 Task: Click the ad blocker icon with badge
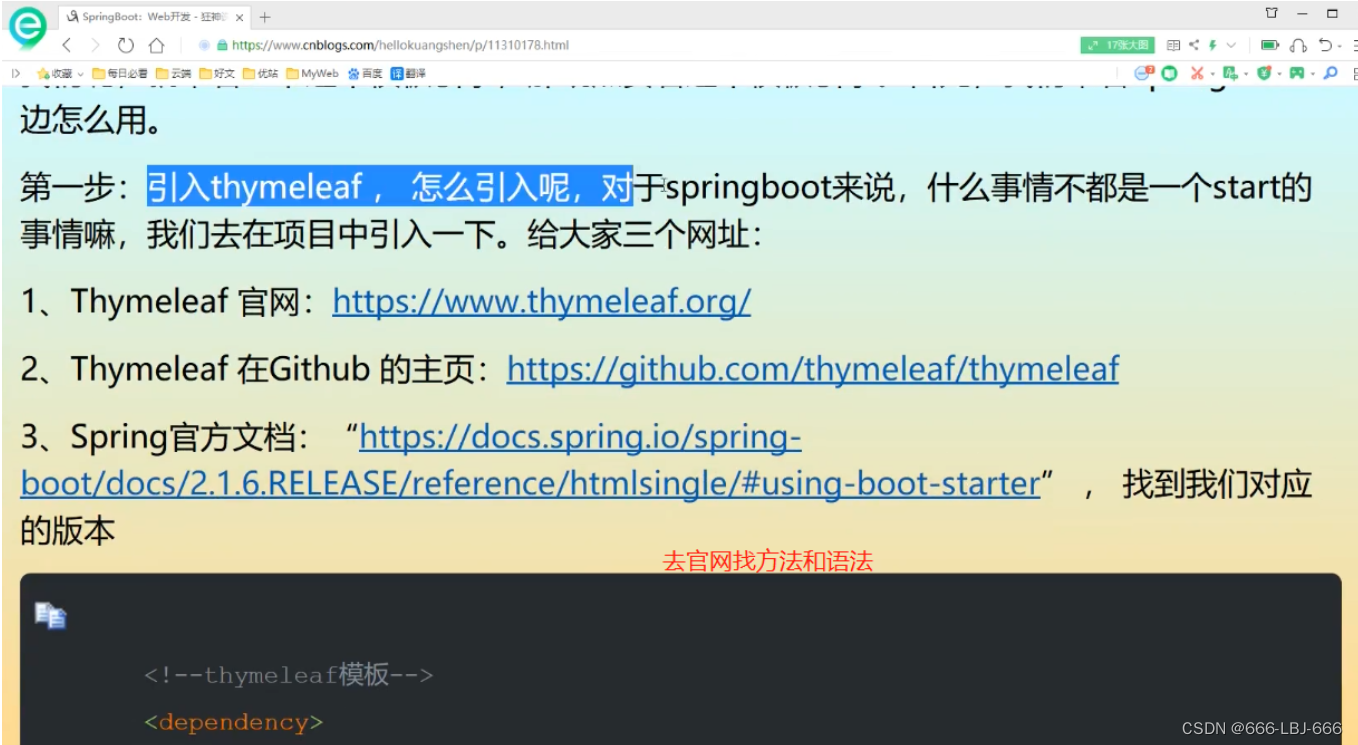point(1144,73)
